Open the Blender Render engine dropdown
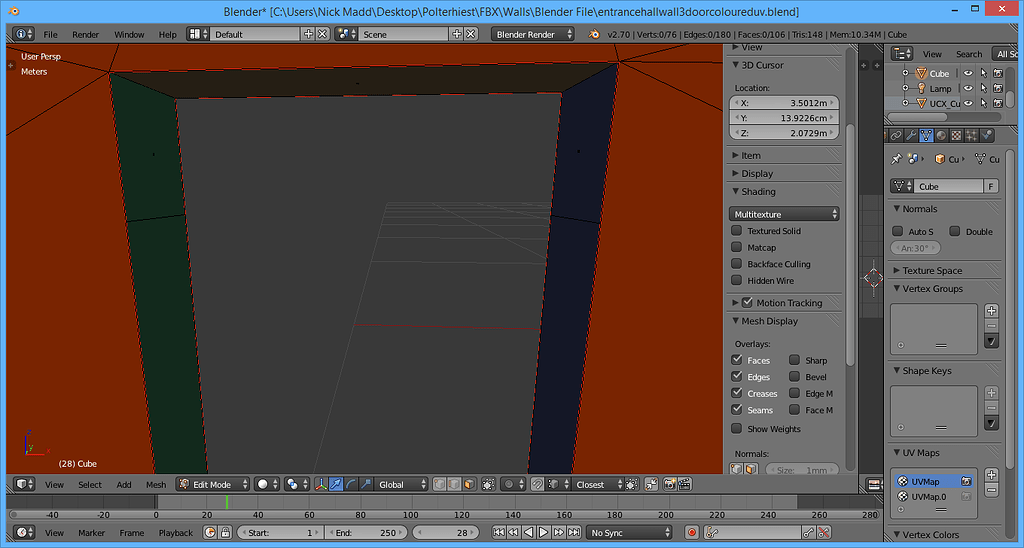 pos(532,34)
